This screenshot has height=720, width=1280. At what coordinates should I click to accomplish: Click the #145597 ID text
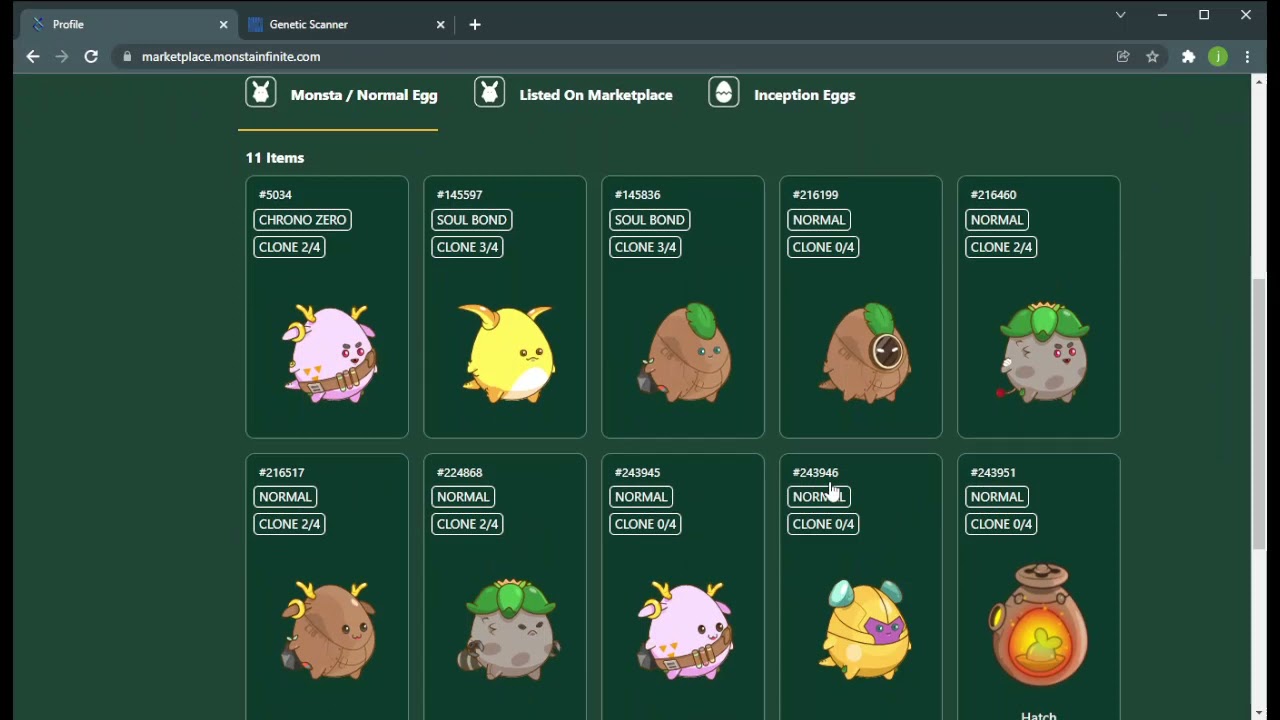(459, 195)
